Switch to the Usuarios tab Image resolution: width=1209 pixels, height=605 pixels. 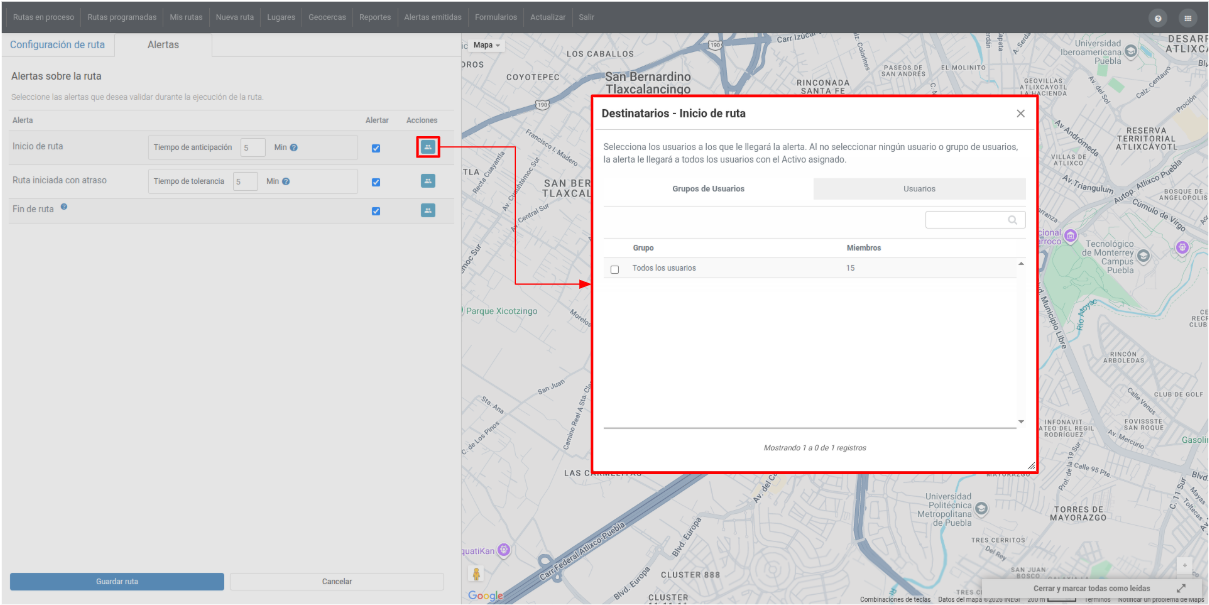point(920,189)
